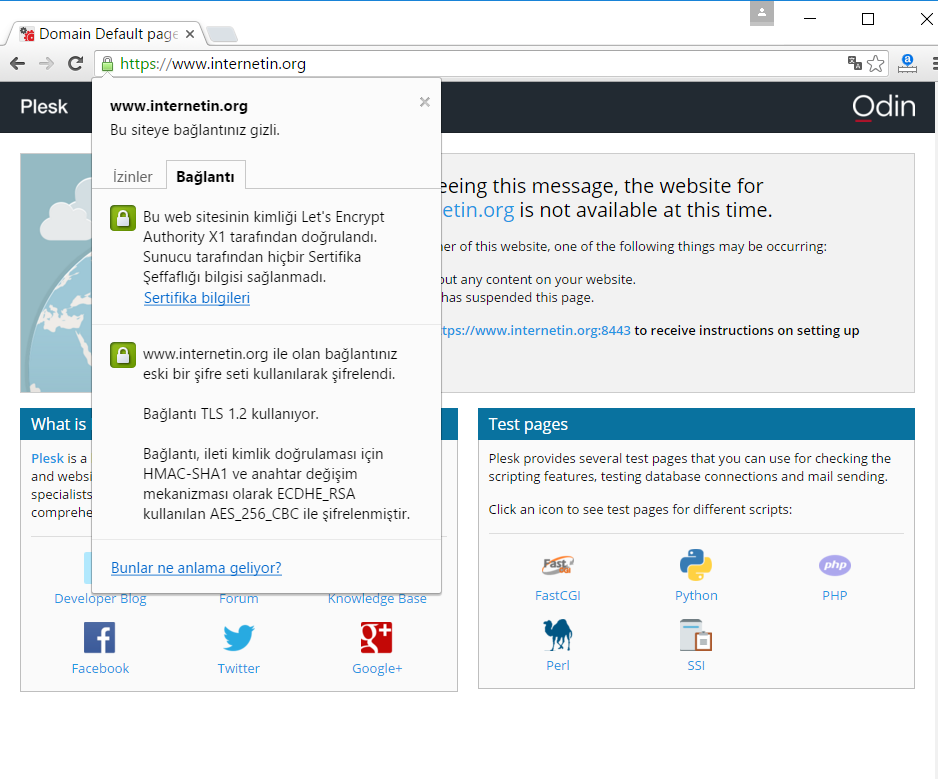Click the Test pages panel header
The height and width of the screenshot is (779, 938).
696,424
